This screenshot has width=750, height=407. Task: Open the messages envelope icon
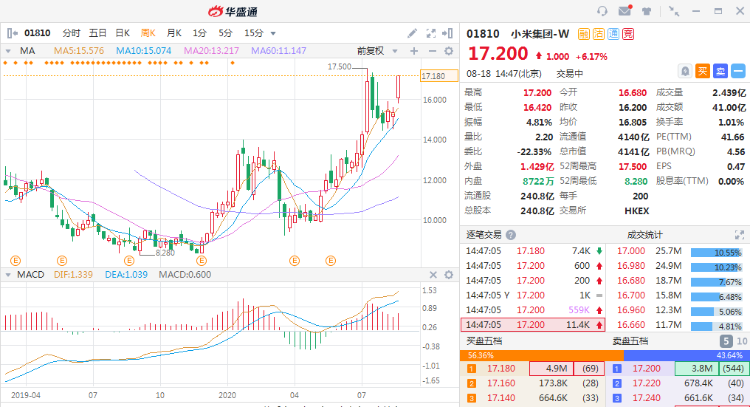625,11
